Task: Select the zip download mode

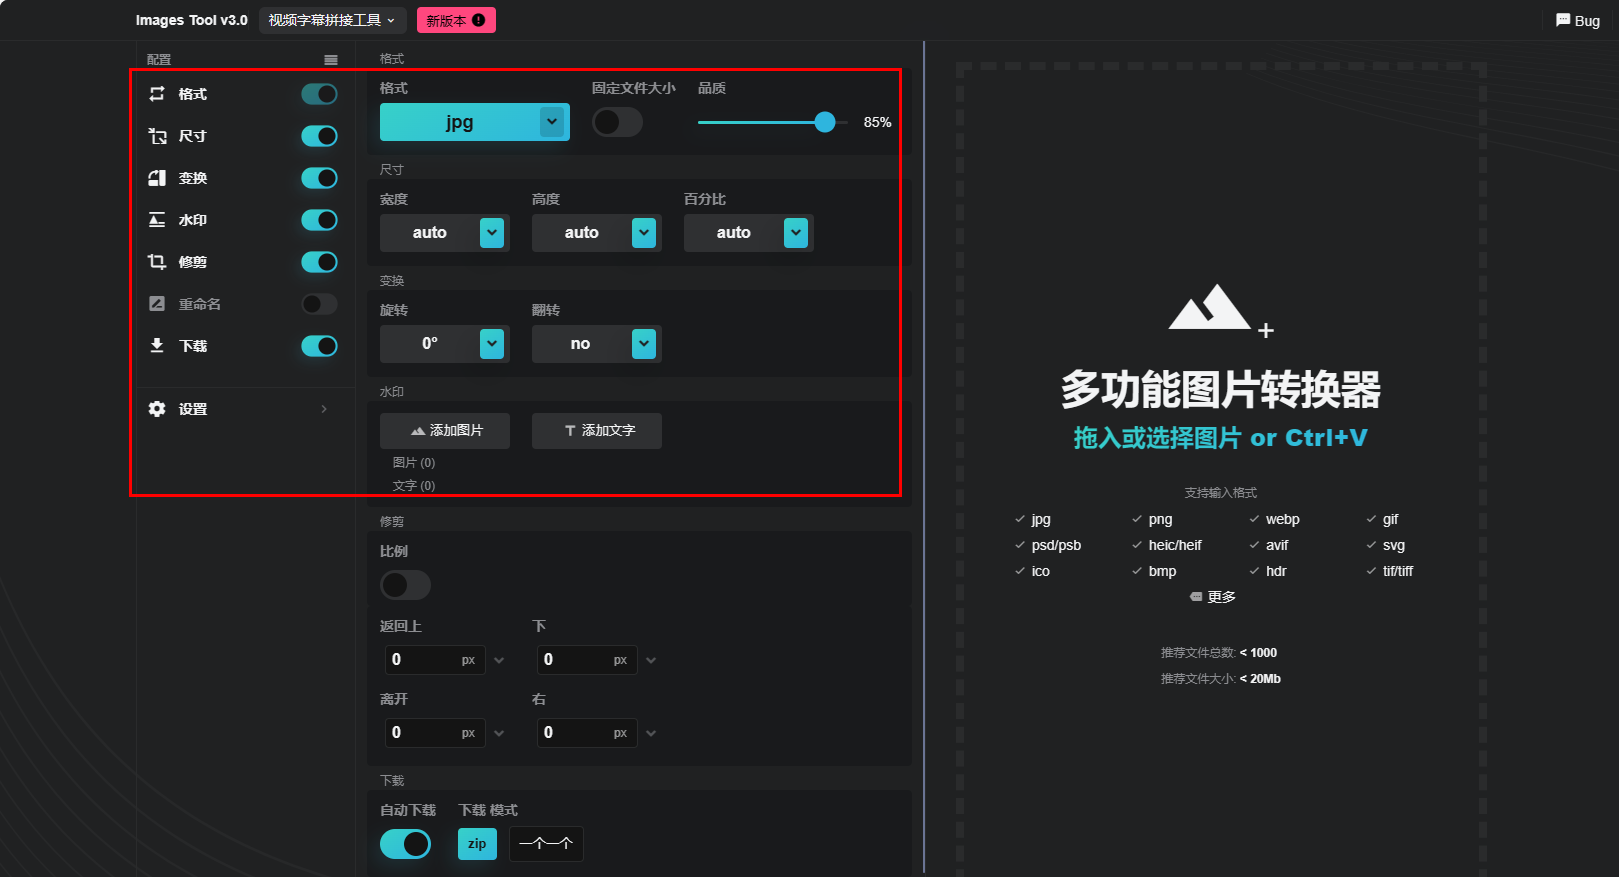Action: click(x=477, y=844)
